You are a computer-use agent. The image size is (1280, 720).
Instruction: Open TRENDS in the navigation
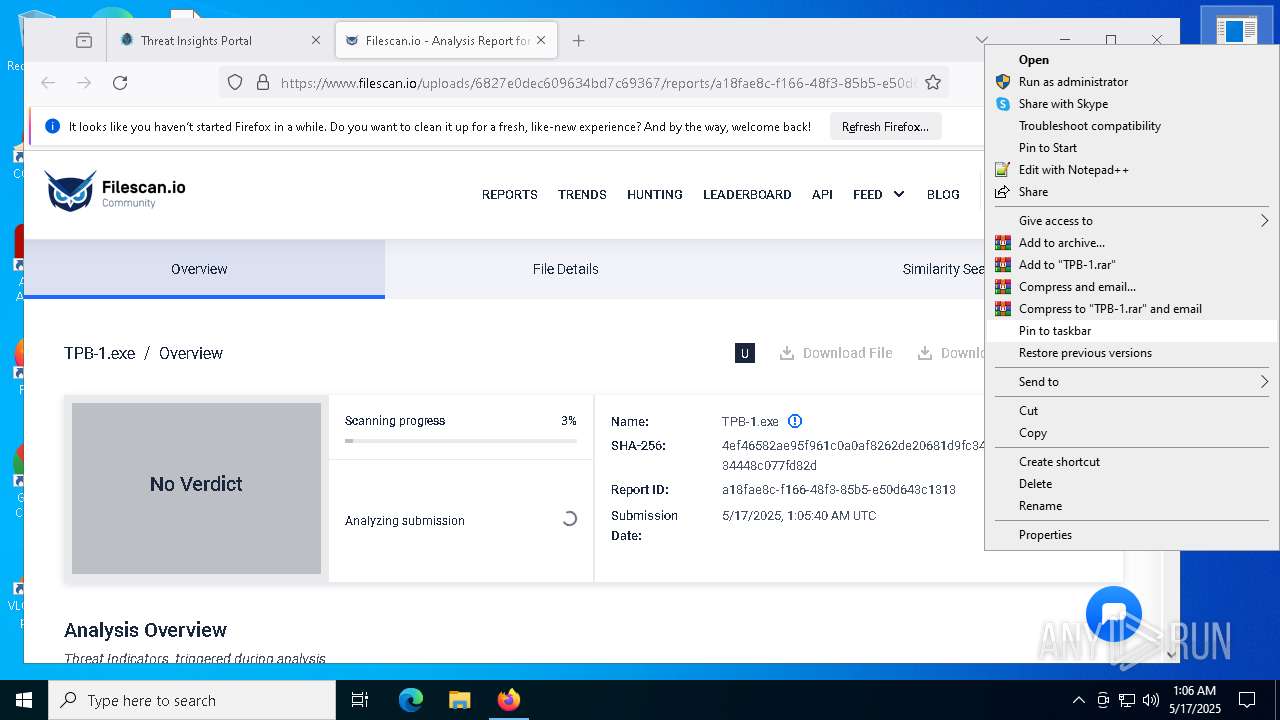[582, 194]
